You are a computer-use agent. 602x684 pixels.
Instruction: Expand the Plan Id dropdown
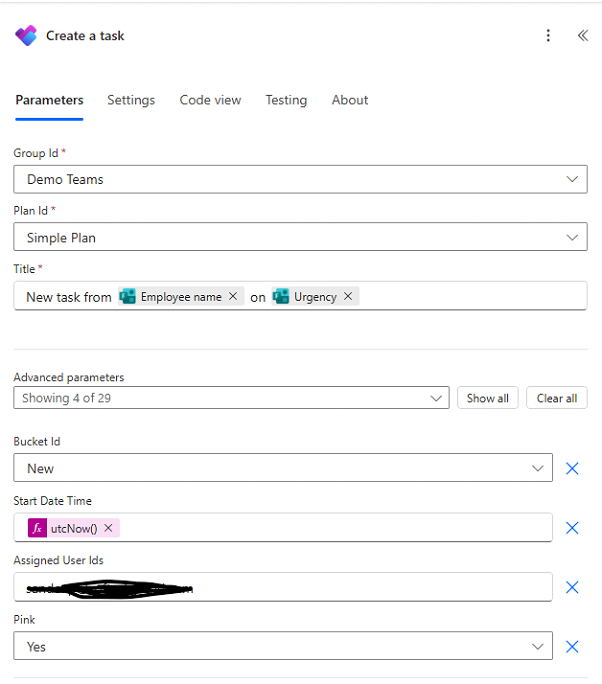[x=572, y=238]
